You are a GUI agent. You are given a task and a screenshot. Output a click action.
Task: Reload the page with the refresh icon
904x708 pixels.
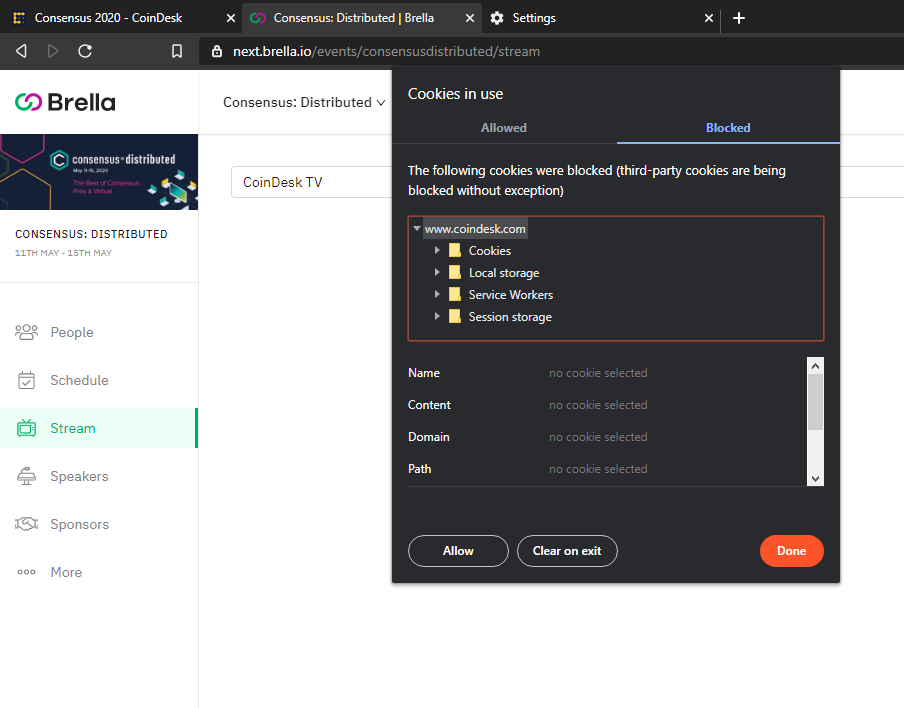[x=85, y=51]
